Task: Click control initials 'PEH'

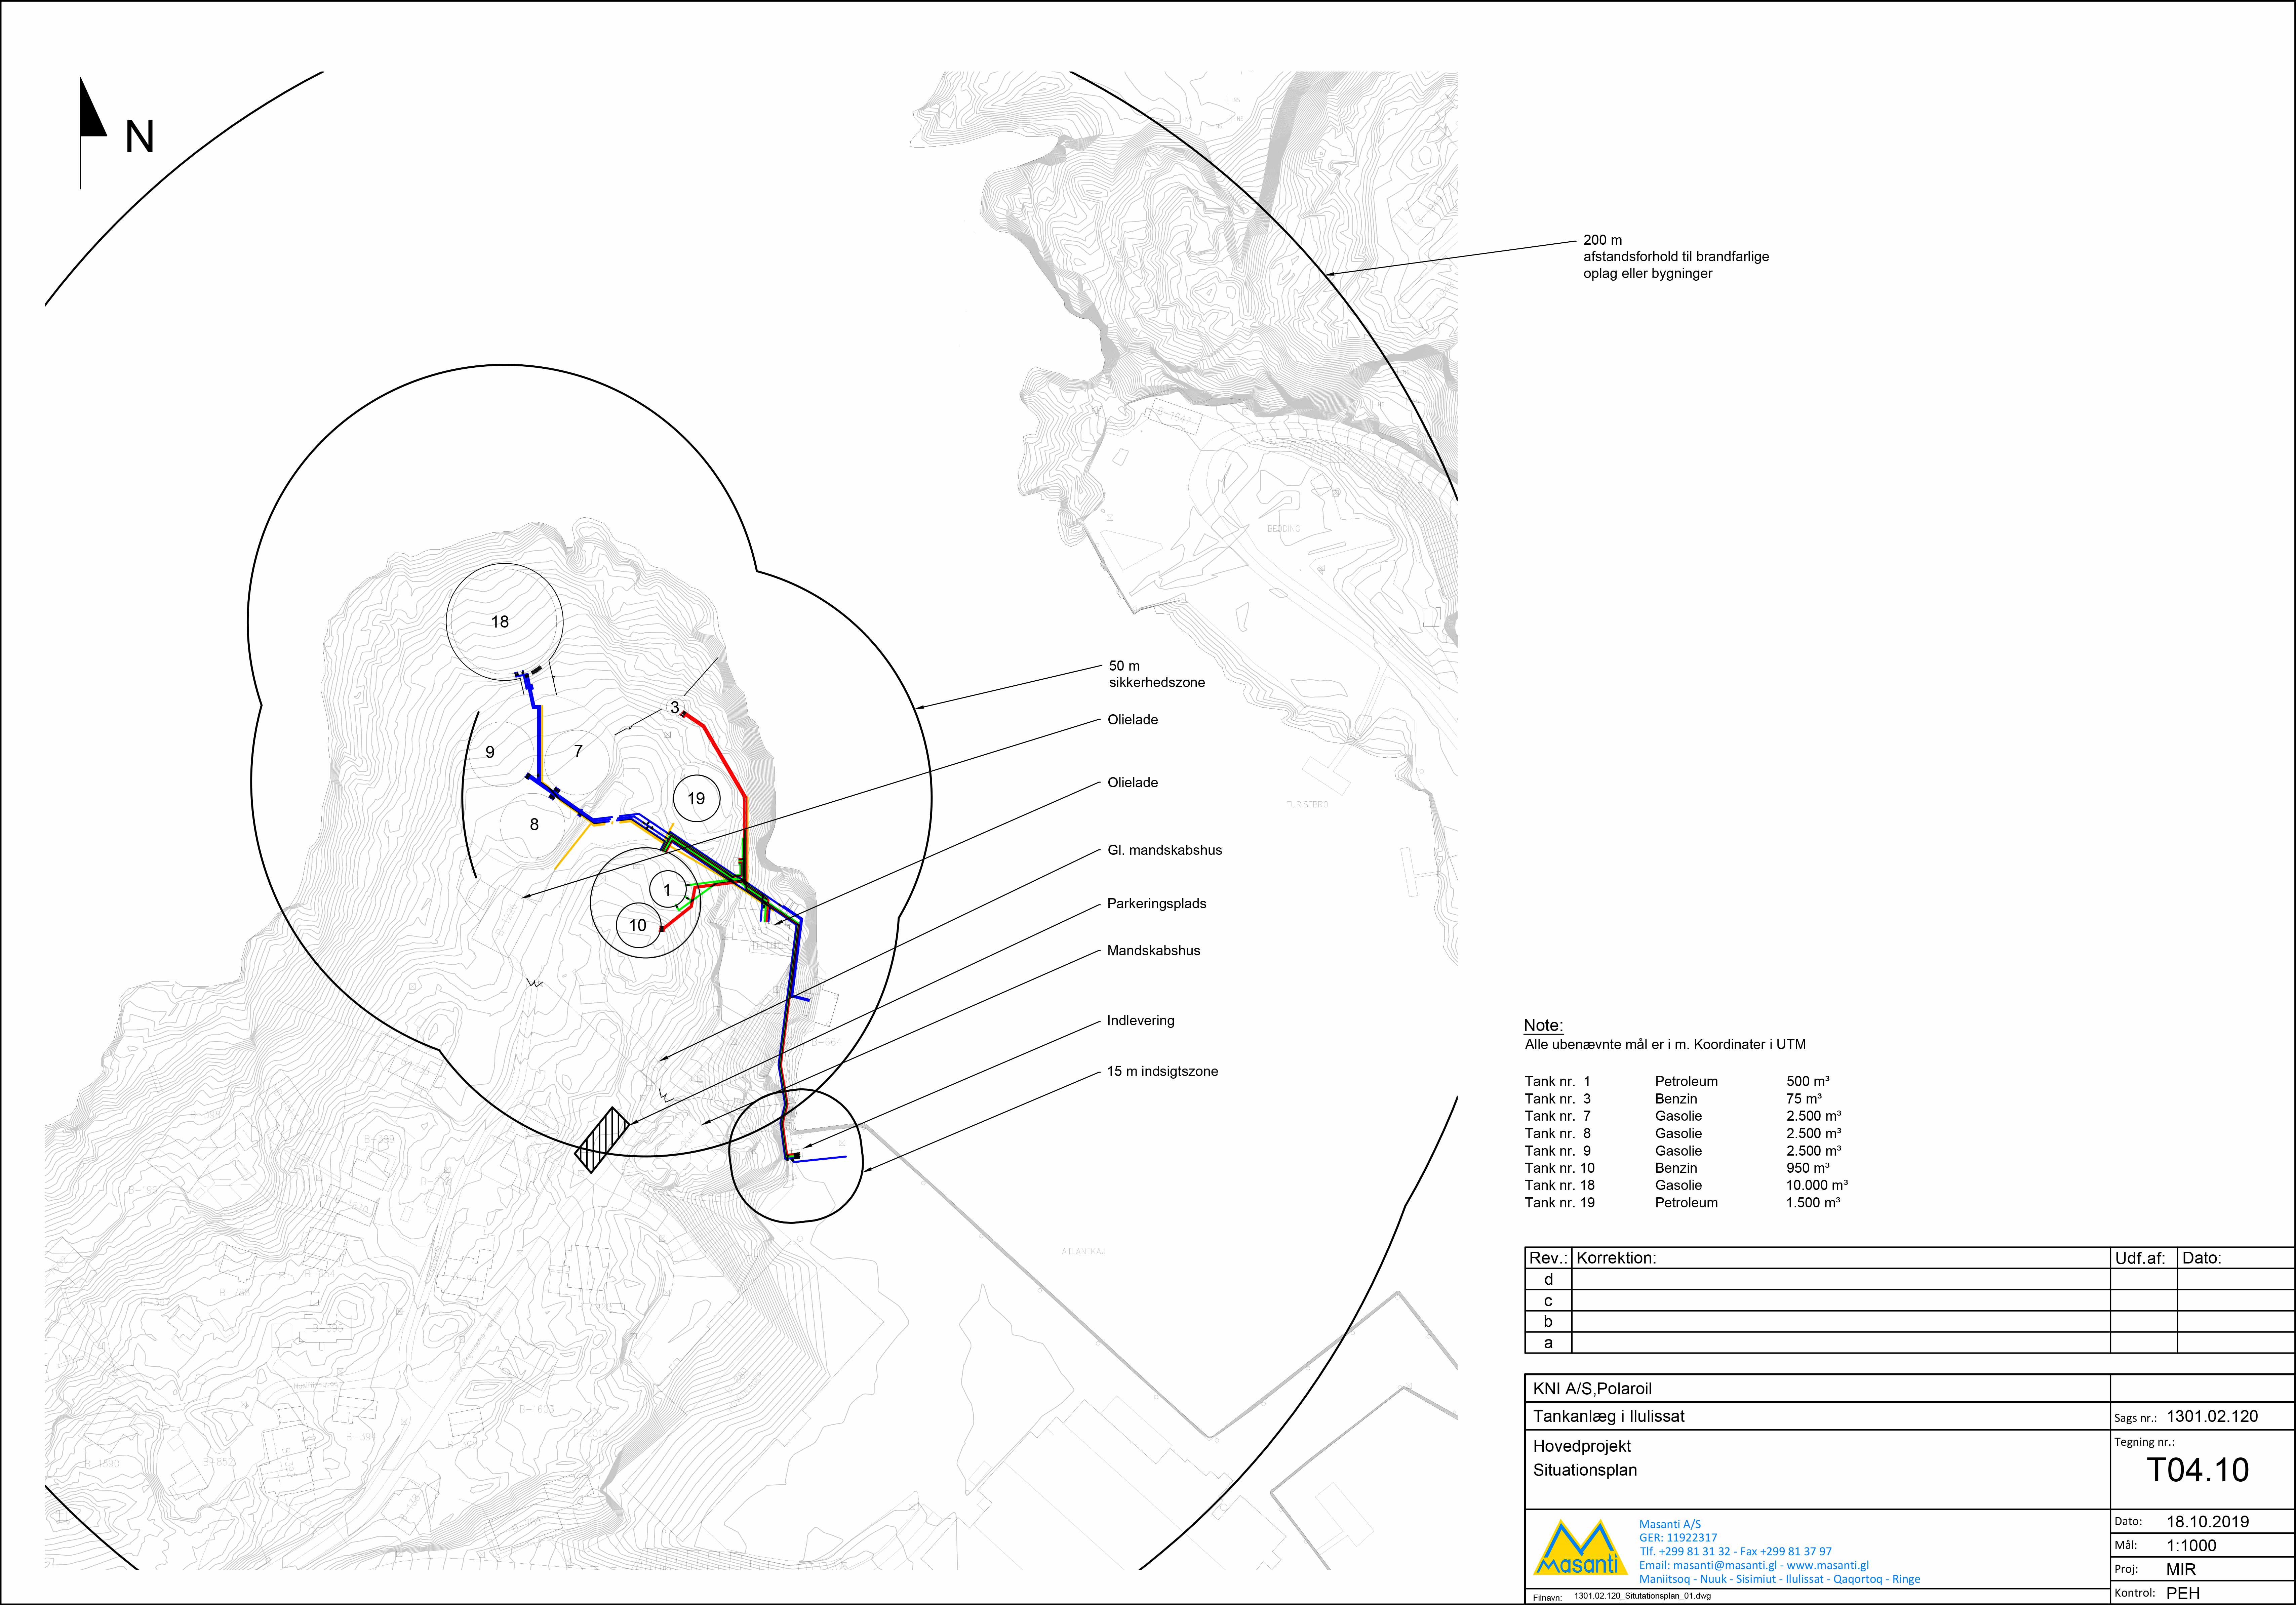Action: (2183, 1594)
